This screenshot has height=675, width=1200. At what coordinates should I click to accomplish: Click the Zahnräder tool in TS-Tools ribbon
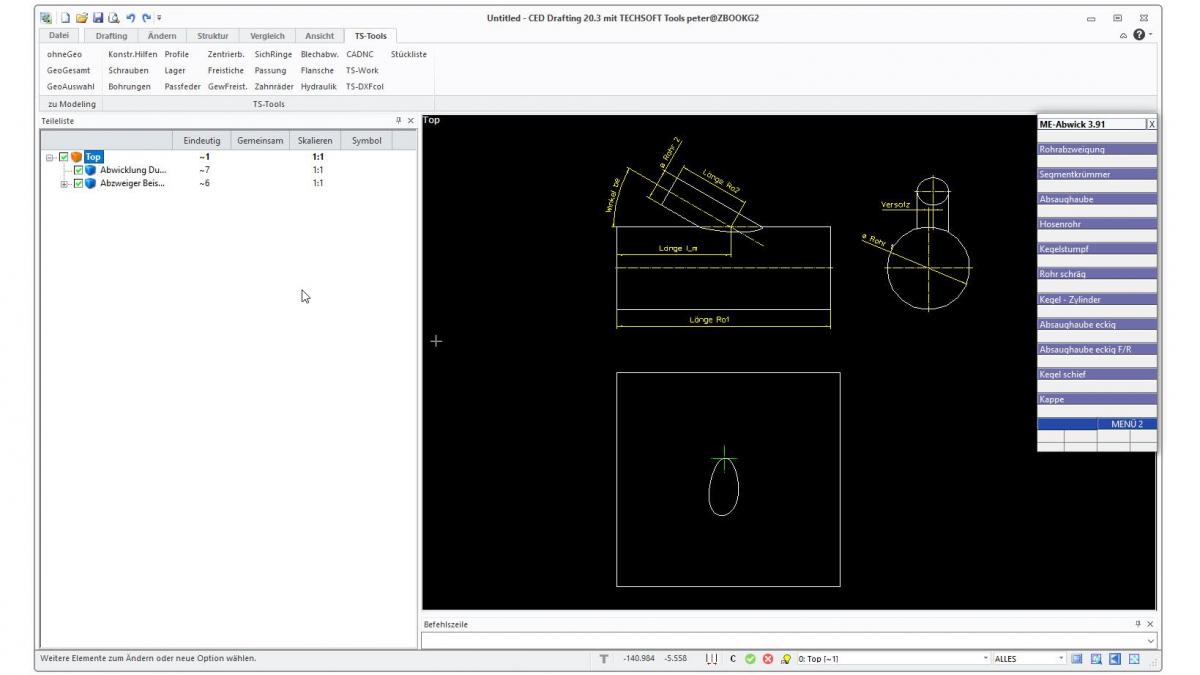(272, 86)
